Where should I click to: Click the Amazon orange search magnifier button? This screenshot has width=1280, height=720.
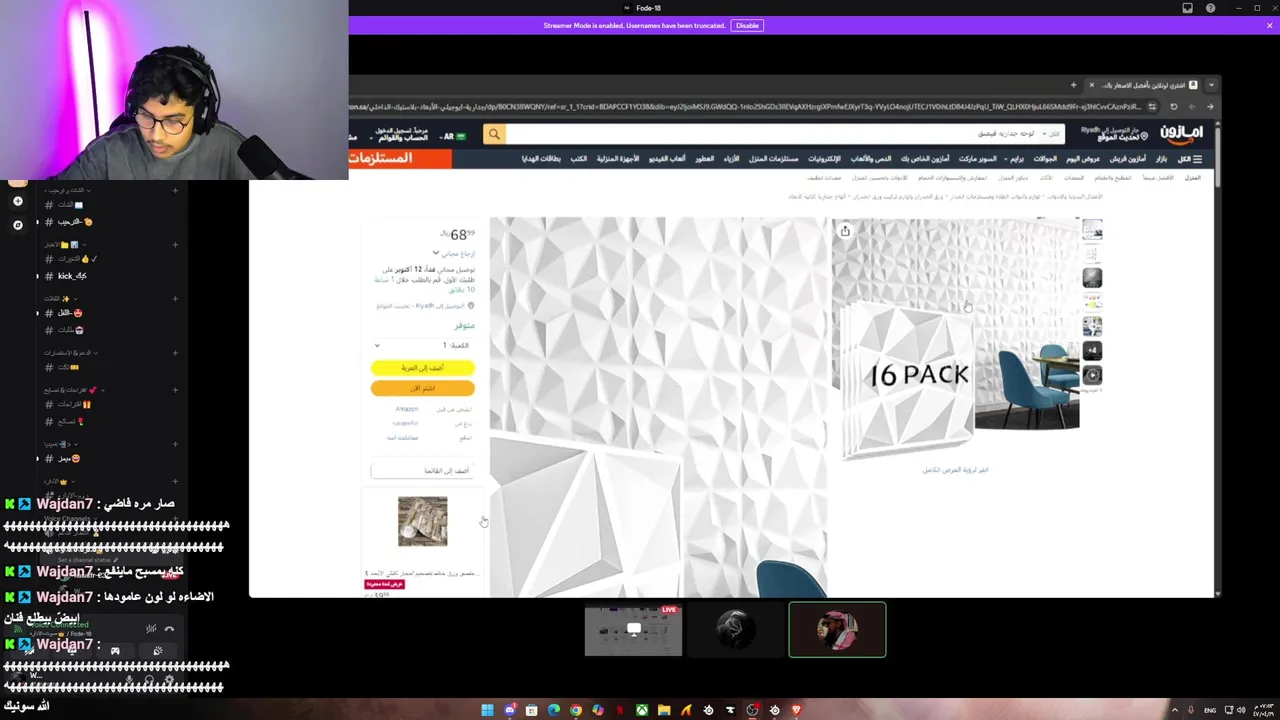pos(494,134)
